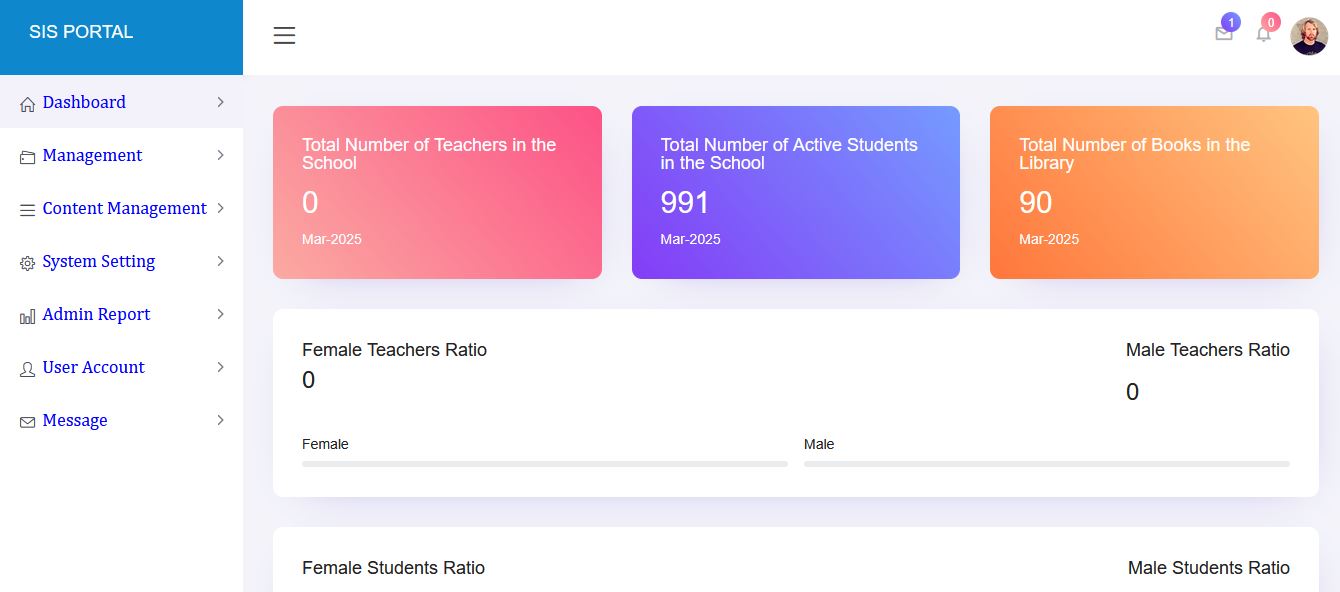The image size is (1340, 592).
Task: Open the user profile avatar picture
Action: (x=1309, y=36)
